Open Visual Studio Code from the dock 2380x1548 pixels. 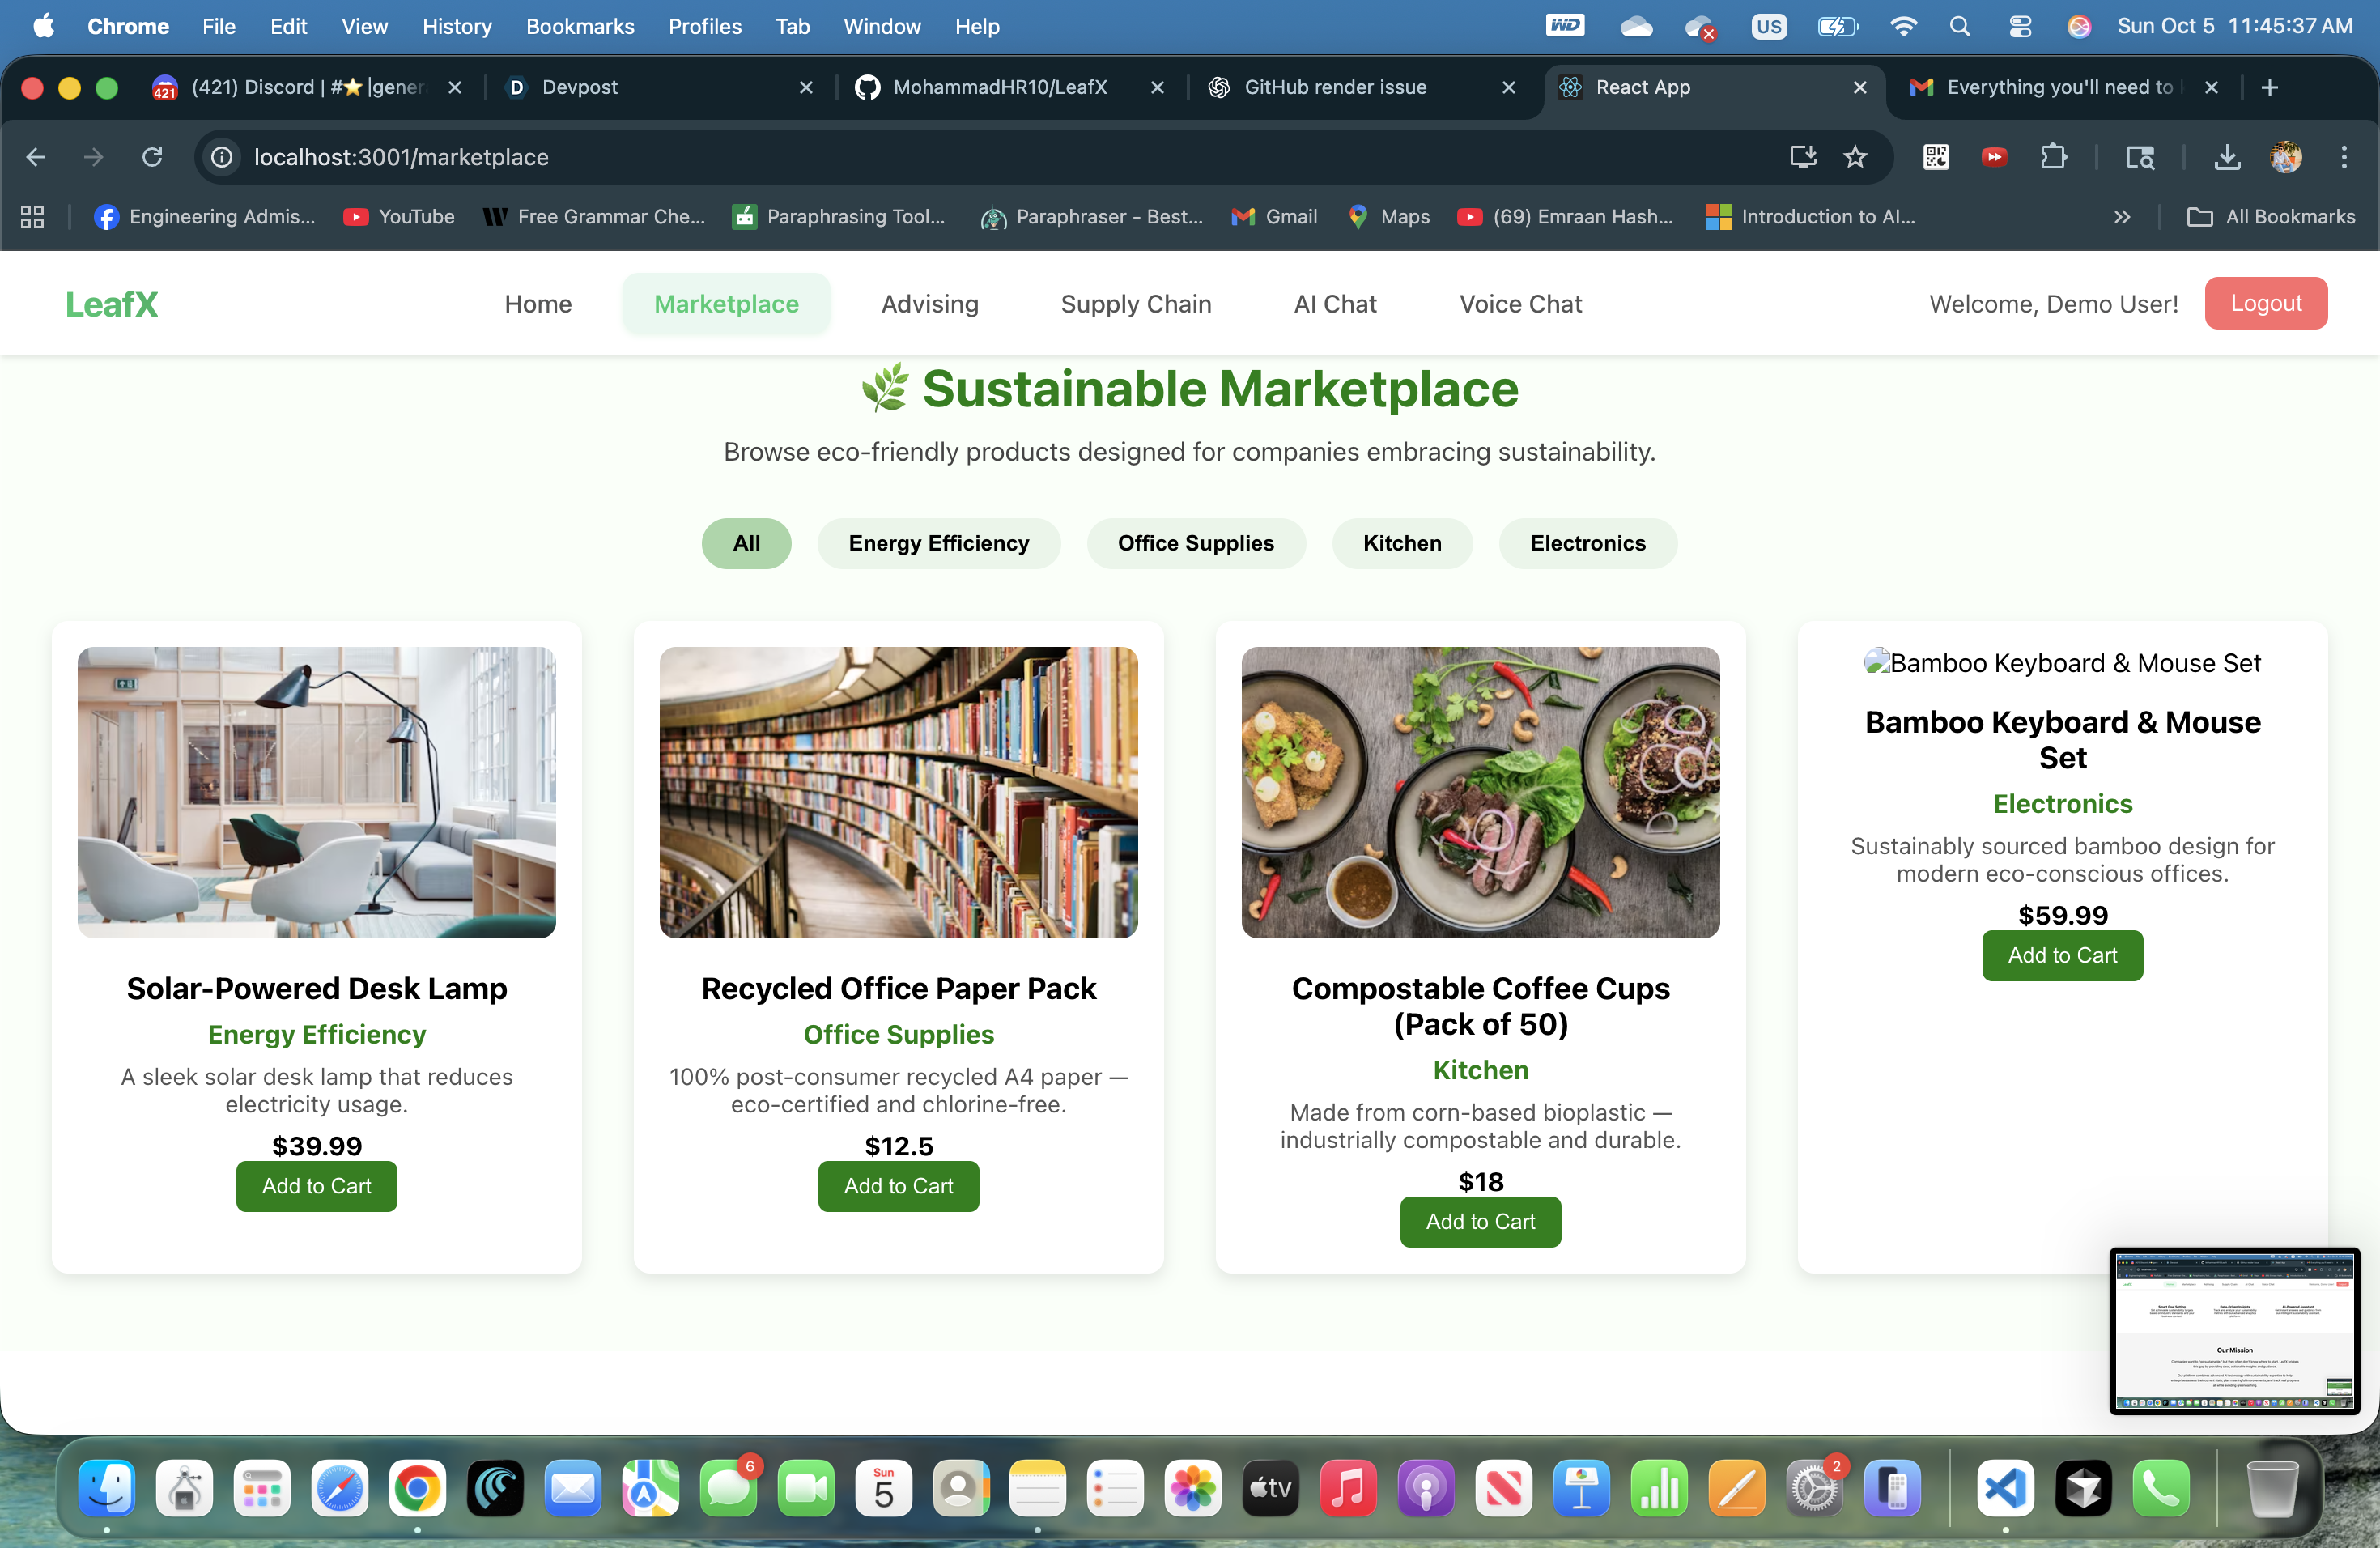tap(2005, 1489)
